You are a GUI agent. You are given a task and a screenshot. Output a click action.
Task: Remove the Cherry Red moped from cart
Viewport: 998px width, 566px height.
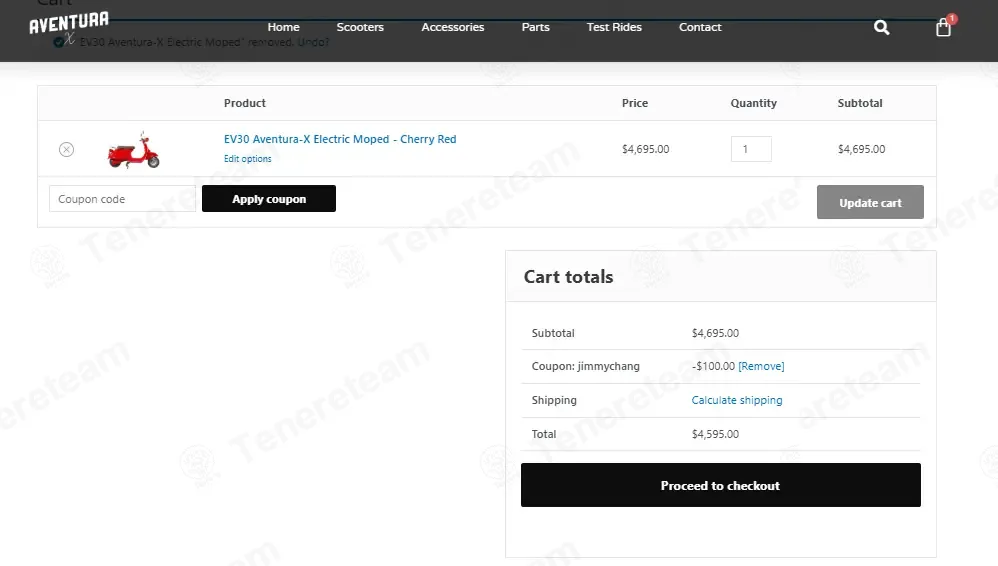click(x=66, y=150)
